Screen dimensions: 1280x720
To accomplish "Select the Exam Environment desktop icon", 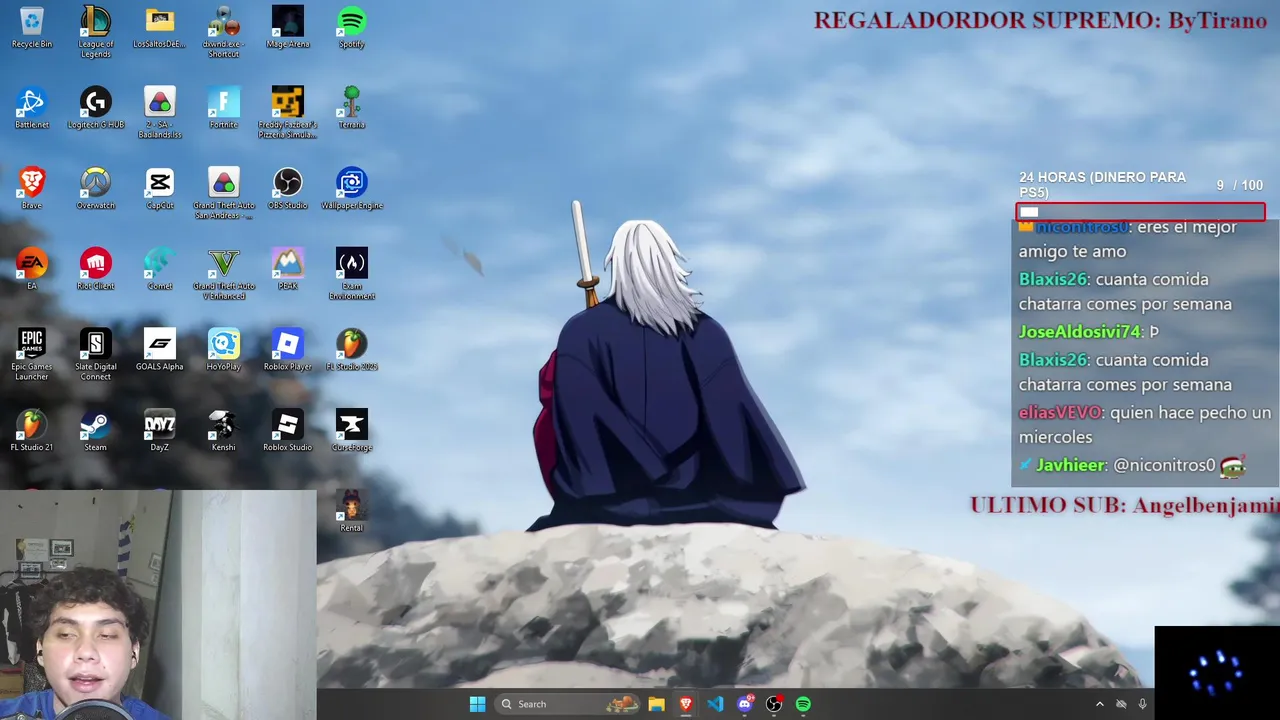I will click(x=352, y=274).
